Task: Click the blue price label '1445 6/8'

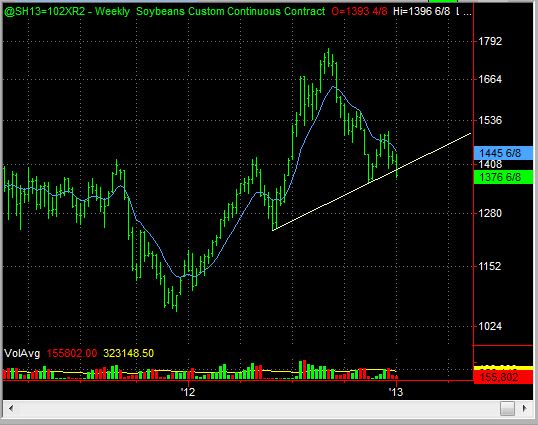Action: 503,153
